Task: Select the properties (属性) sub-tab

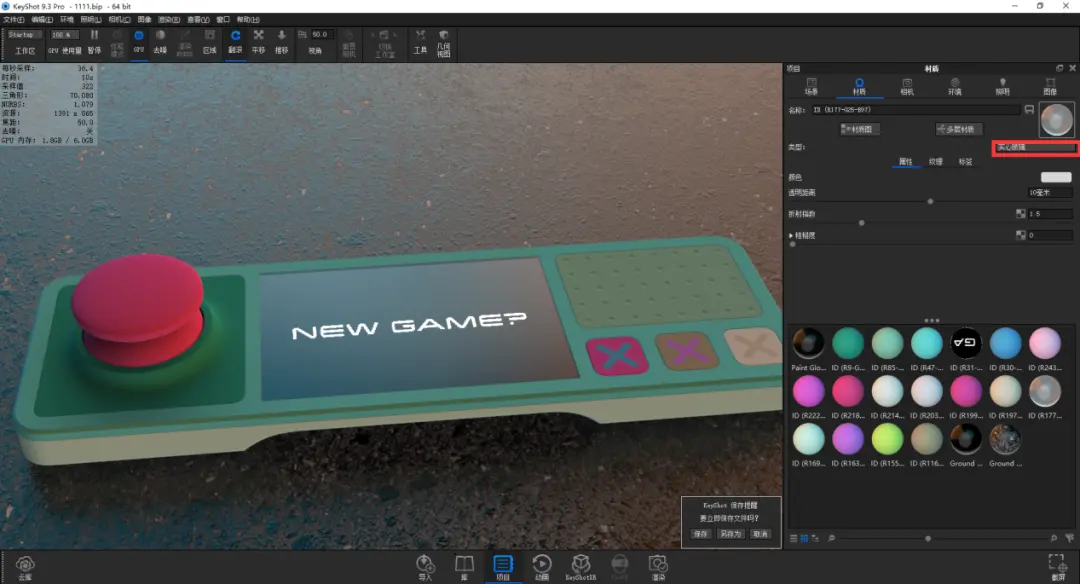Action: click(x=905, y=162)
